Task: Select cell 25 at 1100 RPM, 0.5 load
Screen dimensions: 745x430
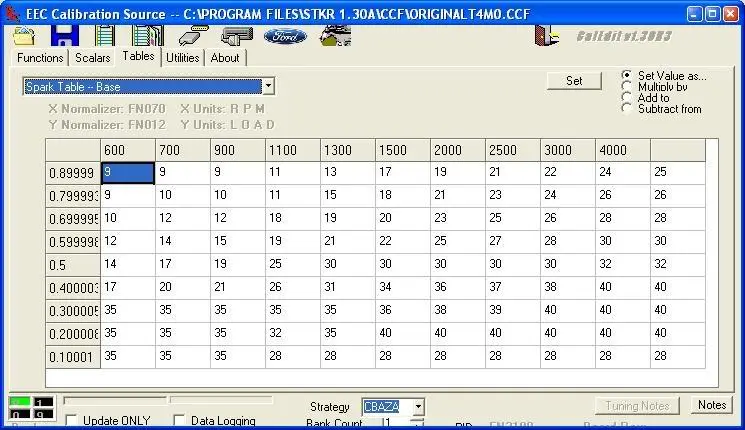Action: tap(293, 264)
